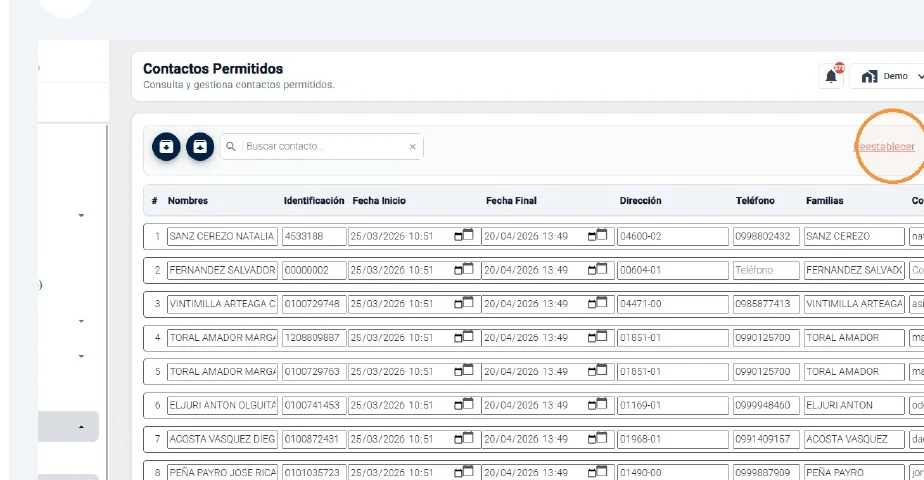The image size is (924, 480).
Task: Click identification field 0100729763
Action: [x=314, y=372]
